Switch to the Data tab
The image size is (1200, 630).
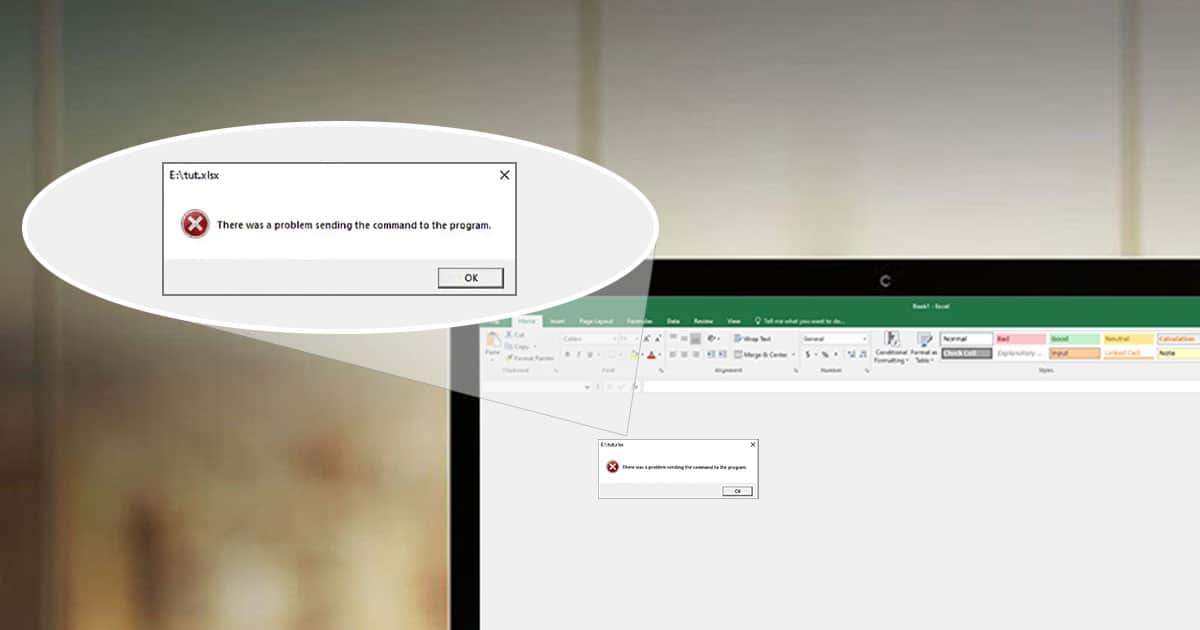click(x=673, y=321)
